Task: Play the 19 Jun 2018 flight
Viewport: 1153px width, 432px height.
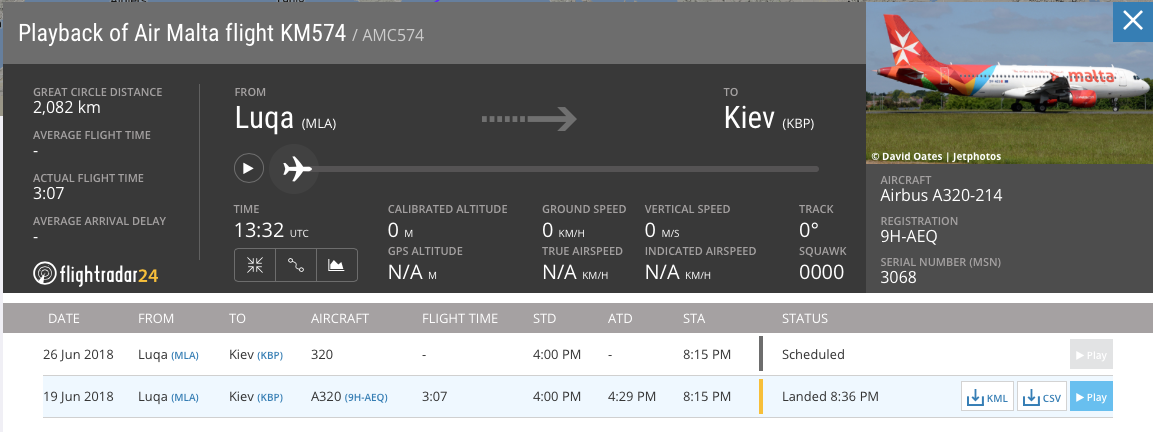Action: pyautogui.click(x=1091, y=397)
